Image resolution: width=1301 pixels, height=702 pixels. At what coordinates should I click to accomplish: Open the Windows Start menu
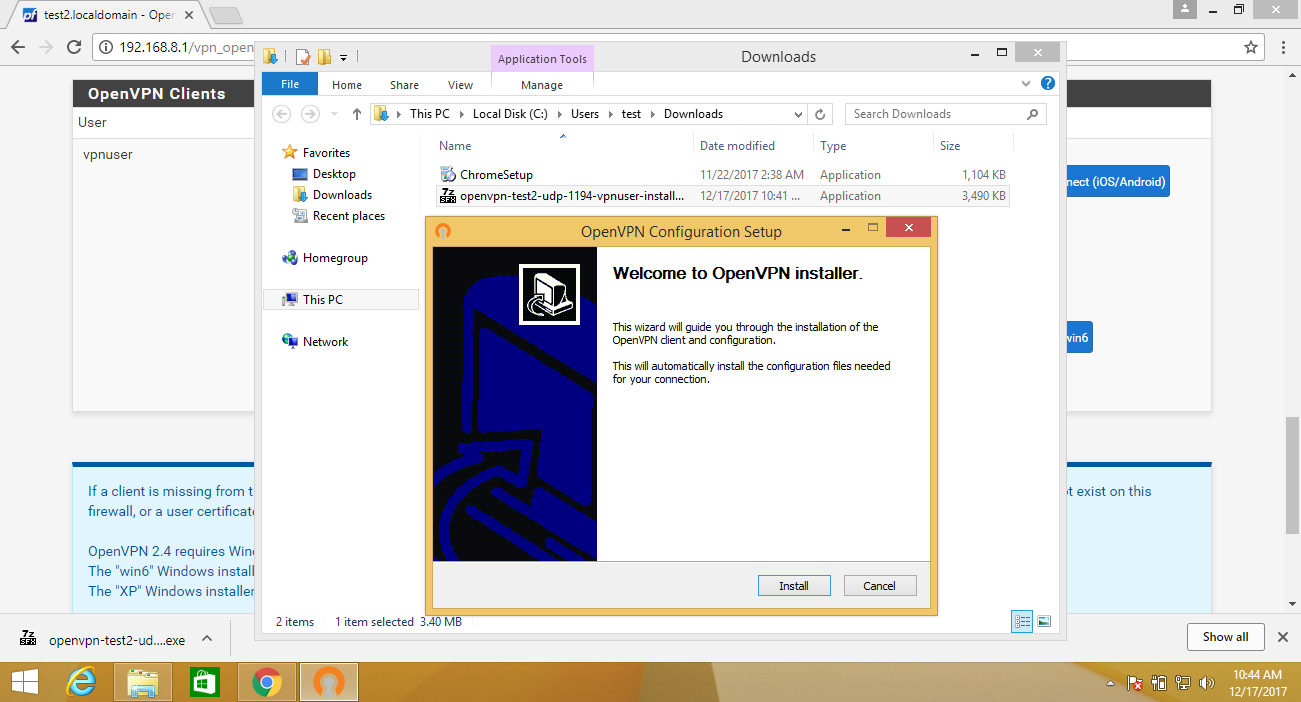[x=25, y=682]
